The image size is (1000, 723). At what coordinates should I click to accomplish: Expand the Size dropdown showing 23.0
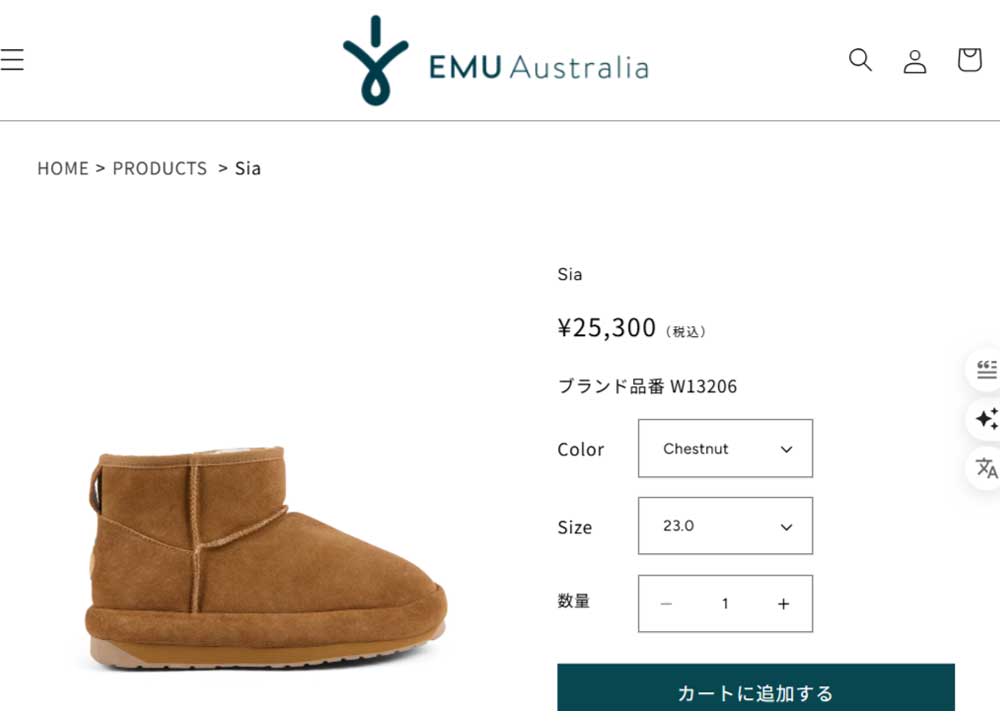point(725,526)
